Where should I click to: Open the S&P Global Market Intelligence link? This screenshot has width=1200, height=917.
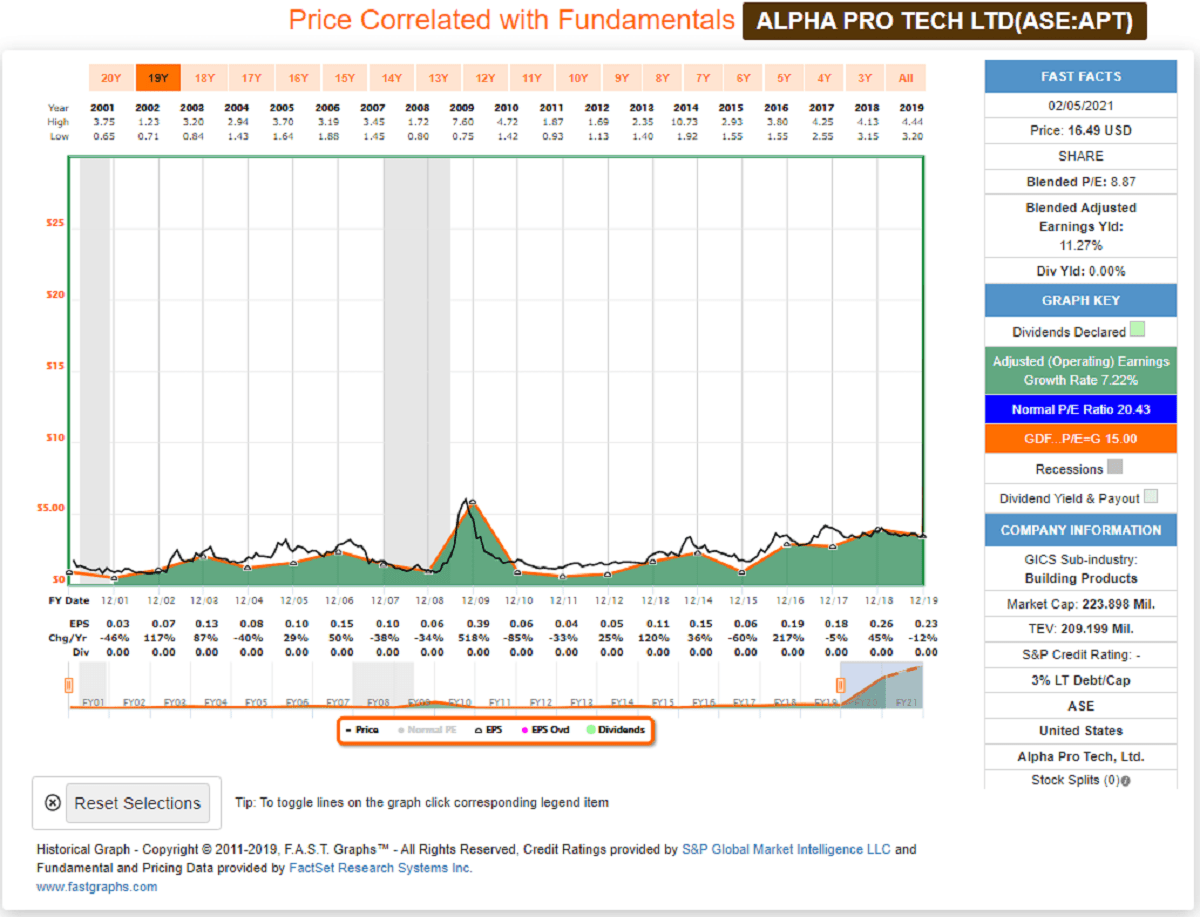pos(785,849)
